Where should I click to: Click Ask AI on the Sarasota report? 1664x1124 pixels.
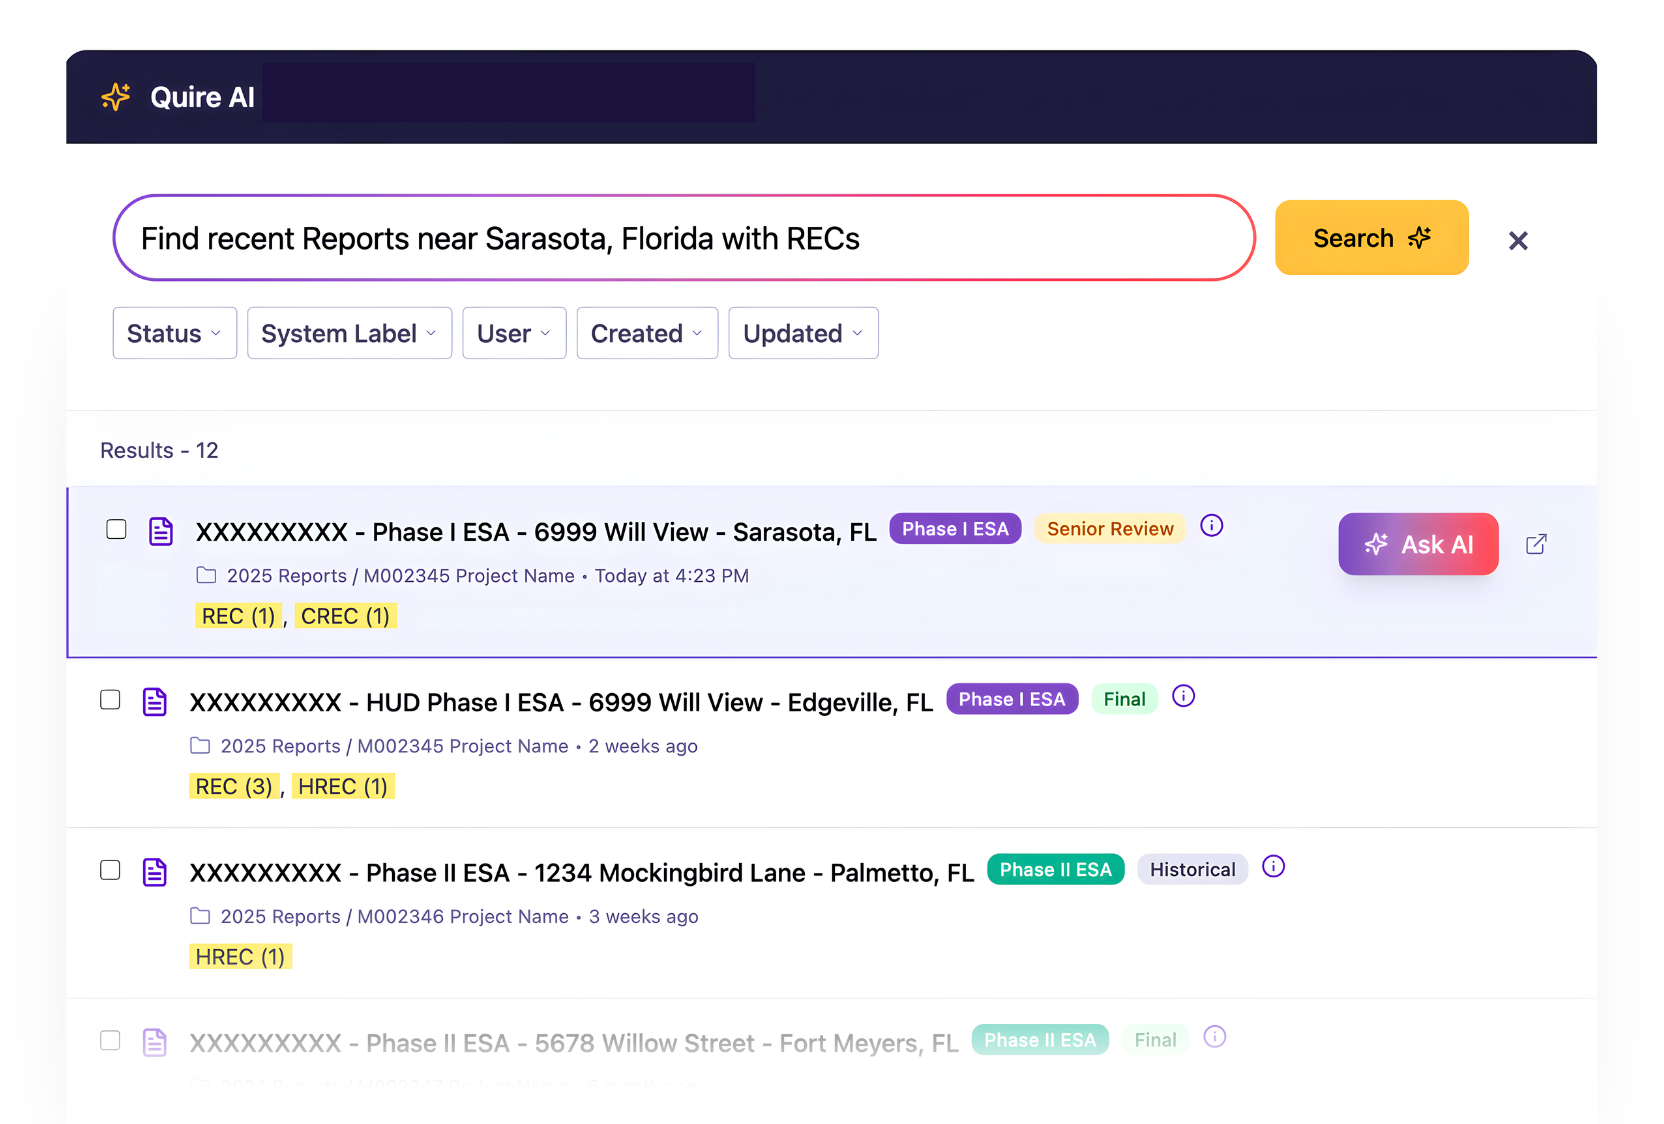(1418, 543)
